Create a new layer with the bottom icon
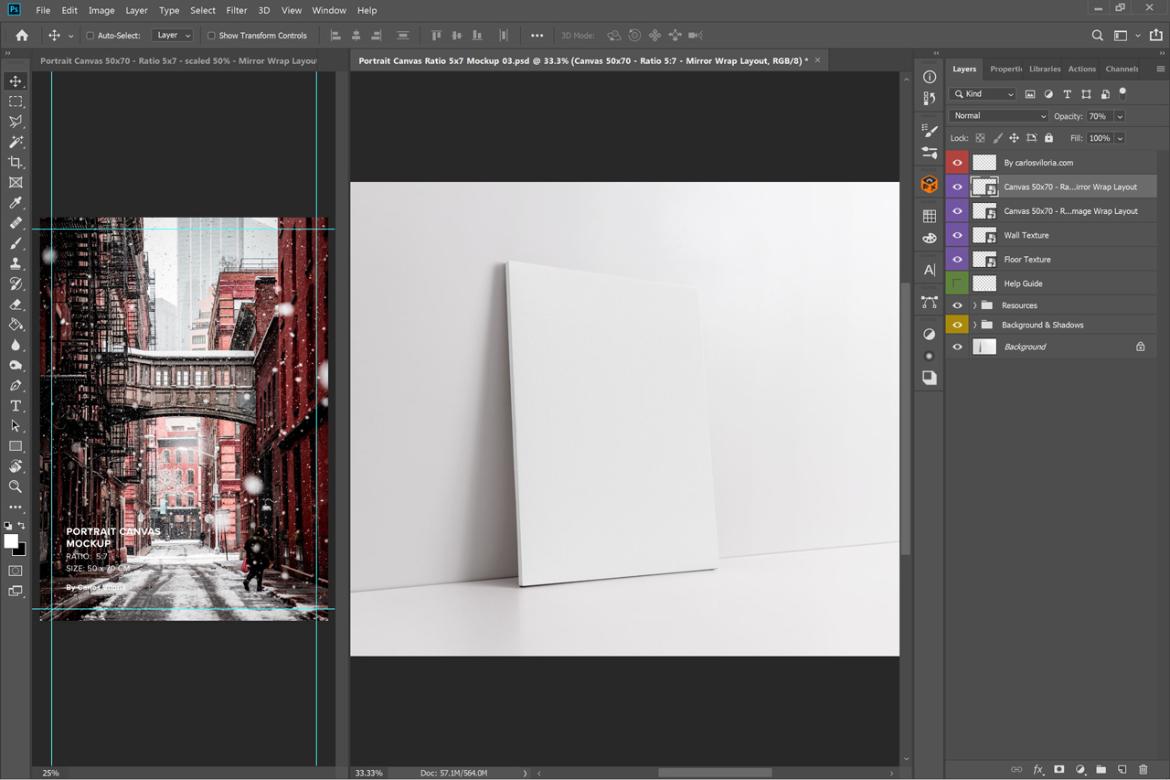This screenshot has height=780, width=1170. click(1121, 770)
